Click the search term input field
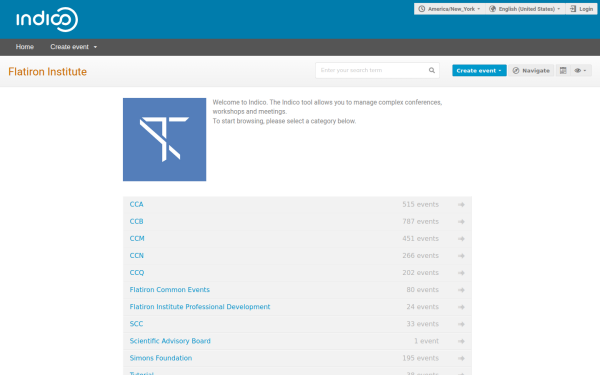This screenshot has height=375, width=600. (x=373, y=70)
